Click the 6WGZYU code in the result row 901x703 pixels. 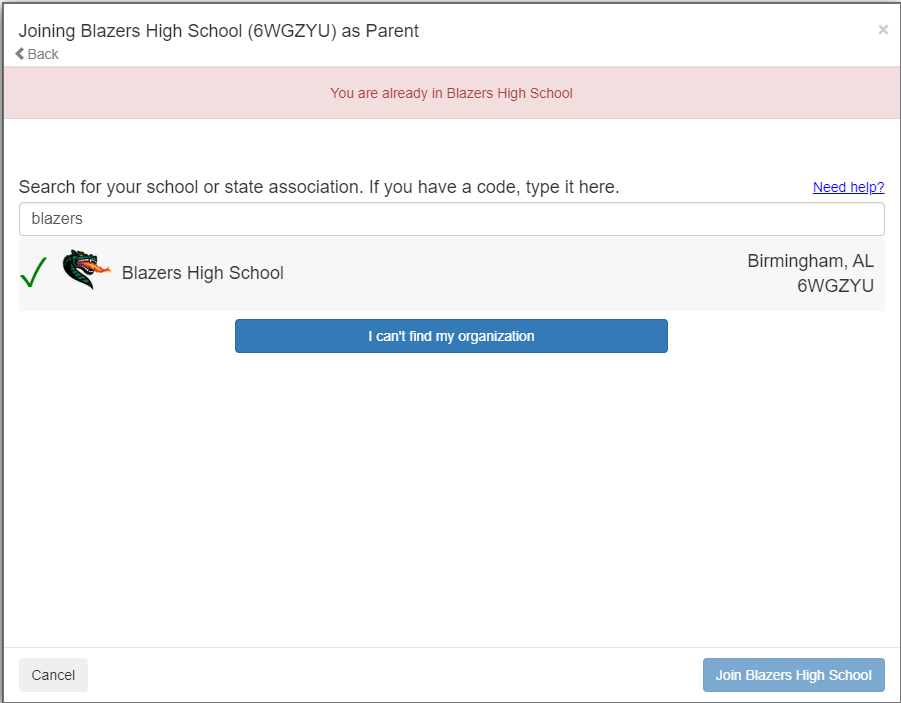tap(835, 286)
